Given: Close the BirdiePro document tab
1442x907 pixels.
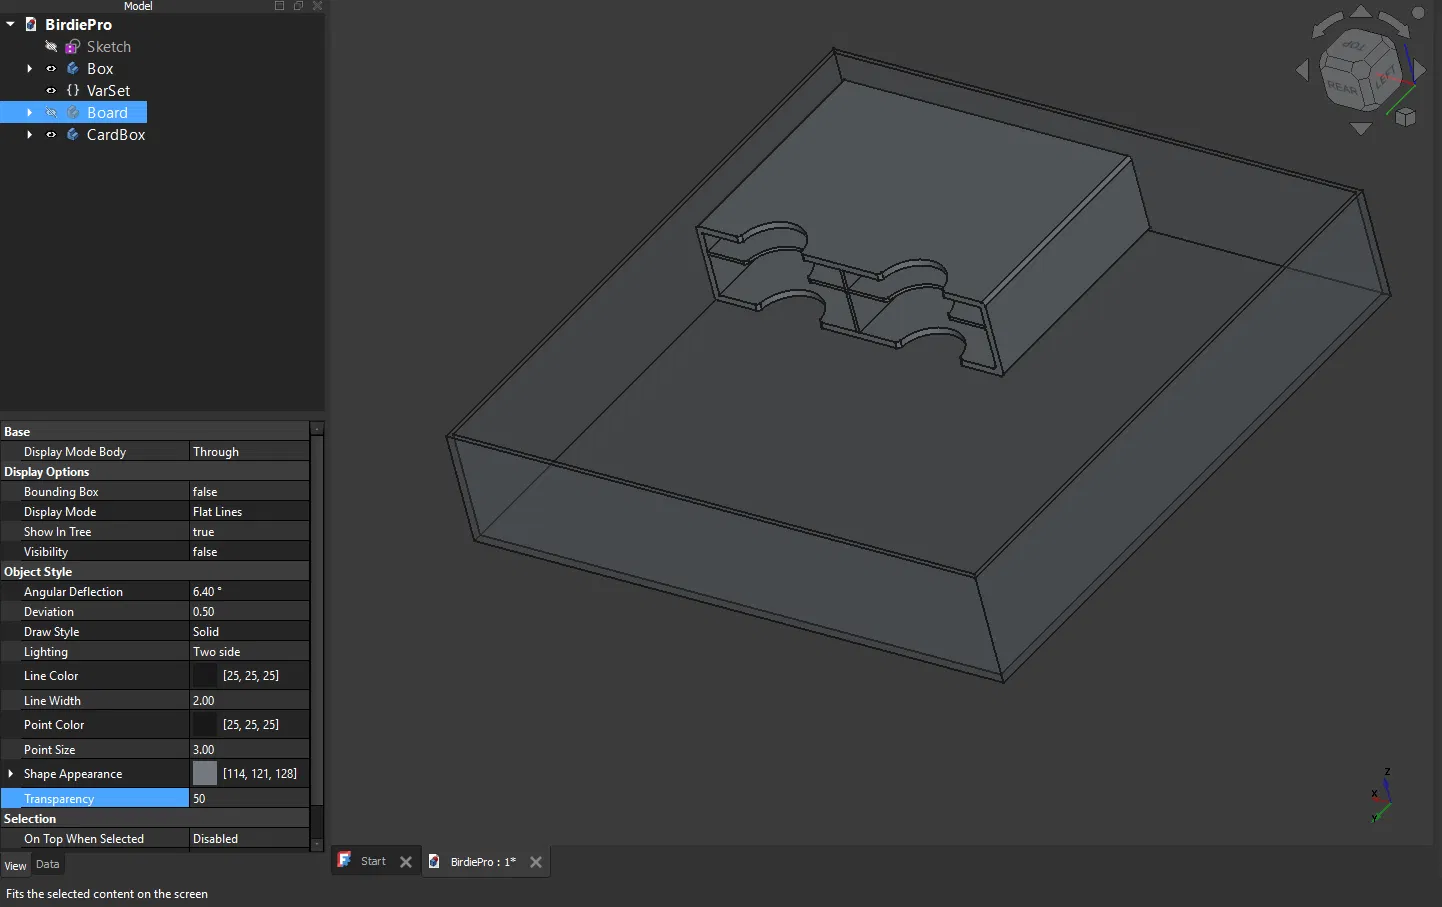Looking at the screenshot, I should pyautogui.click(x=536, y=862).
